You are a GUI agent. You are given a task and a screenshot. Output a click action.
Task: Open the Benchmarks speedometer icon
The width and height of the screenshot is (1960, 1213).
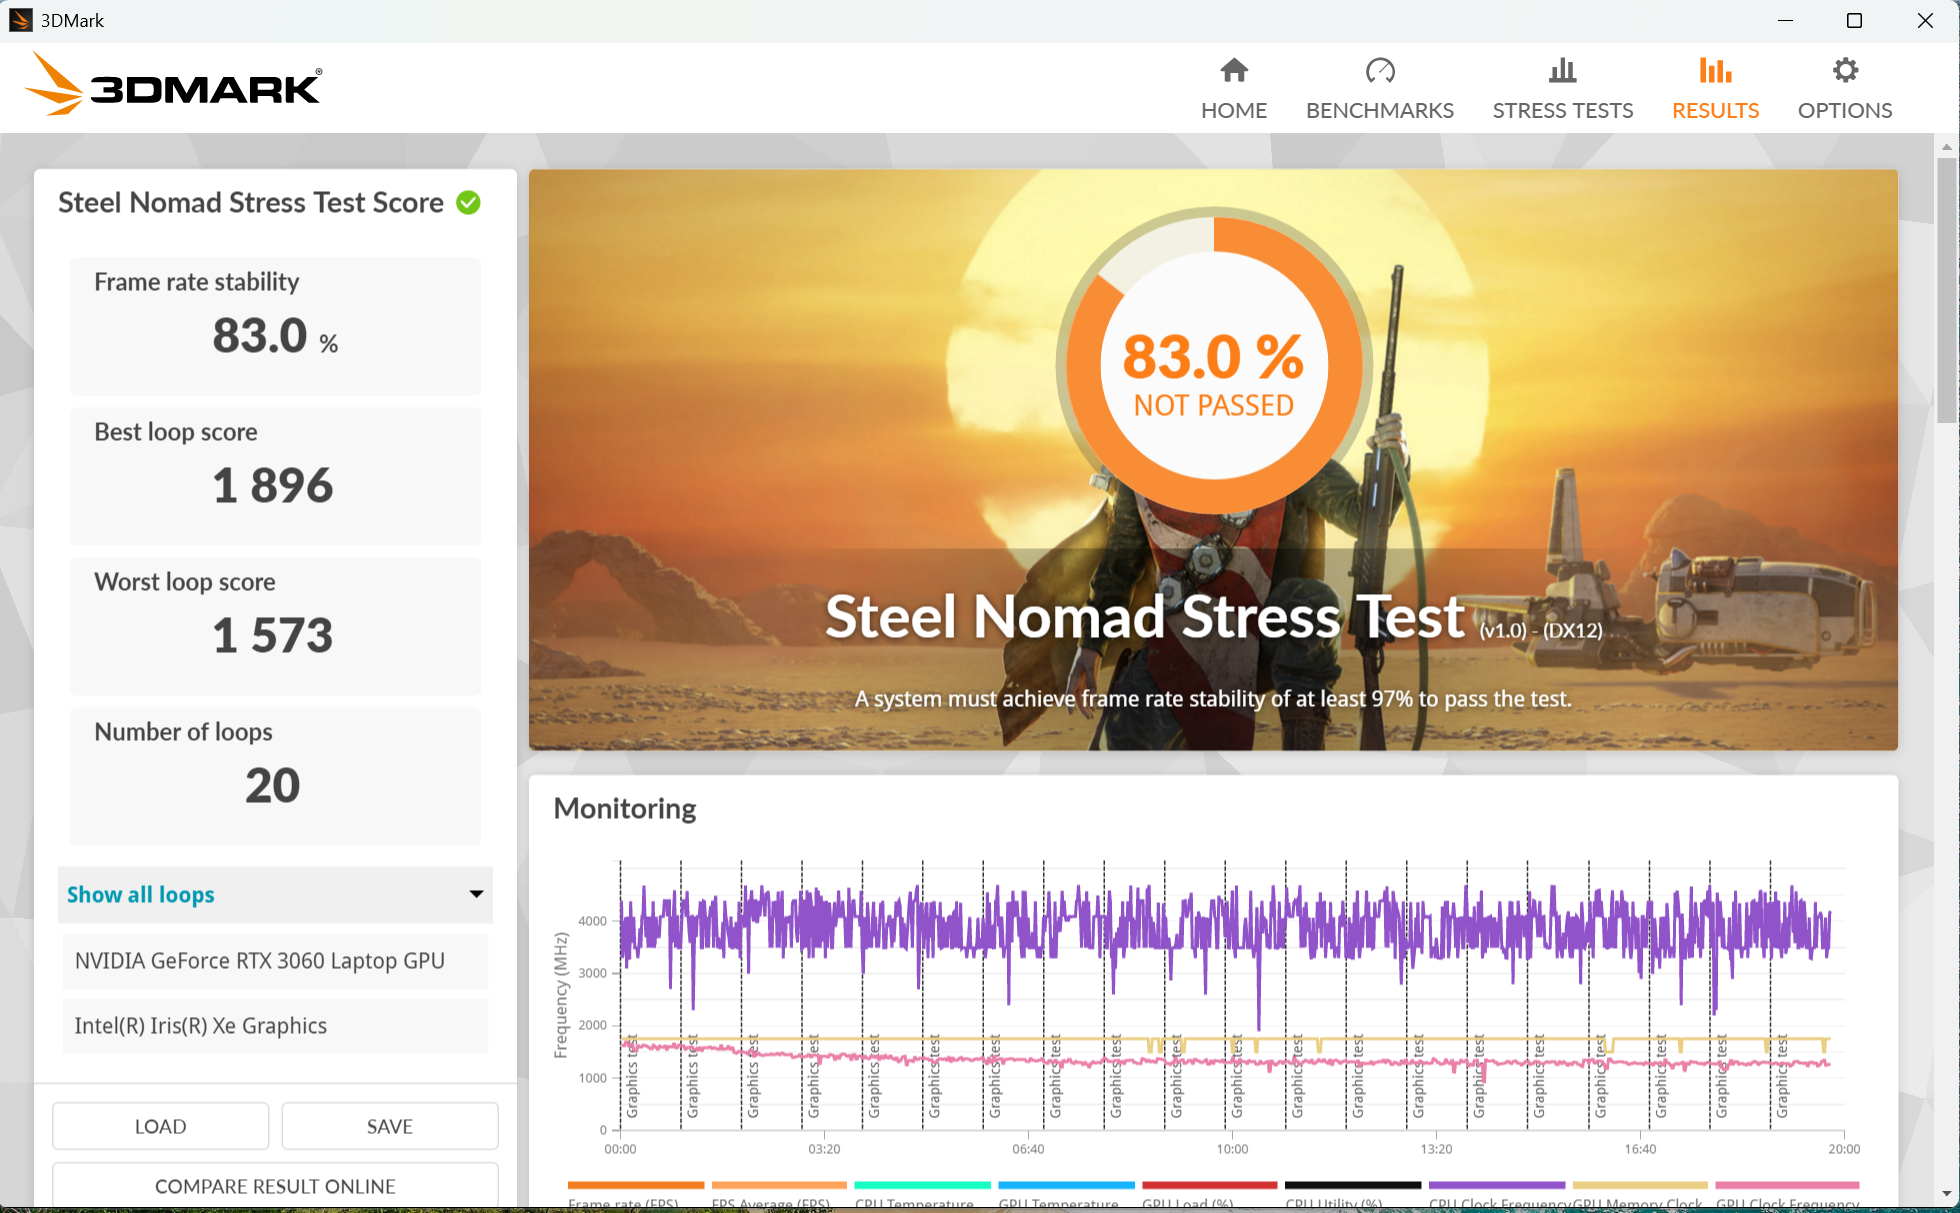pyautogui.click(x=1380, y=70)
